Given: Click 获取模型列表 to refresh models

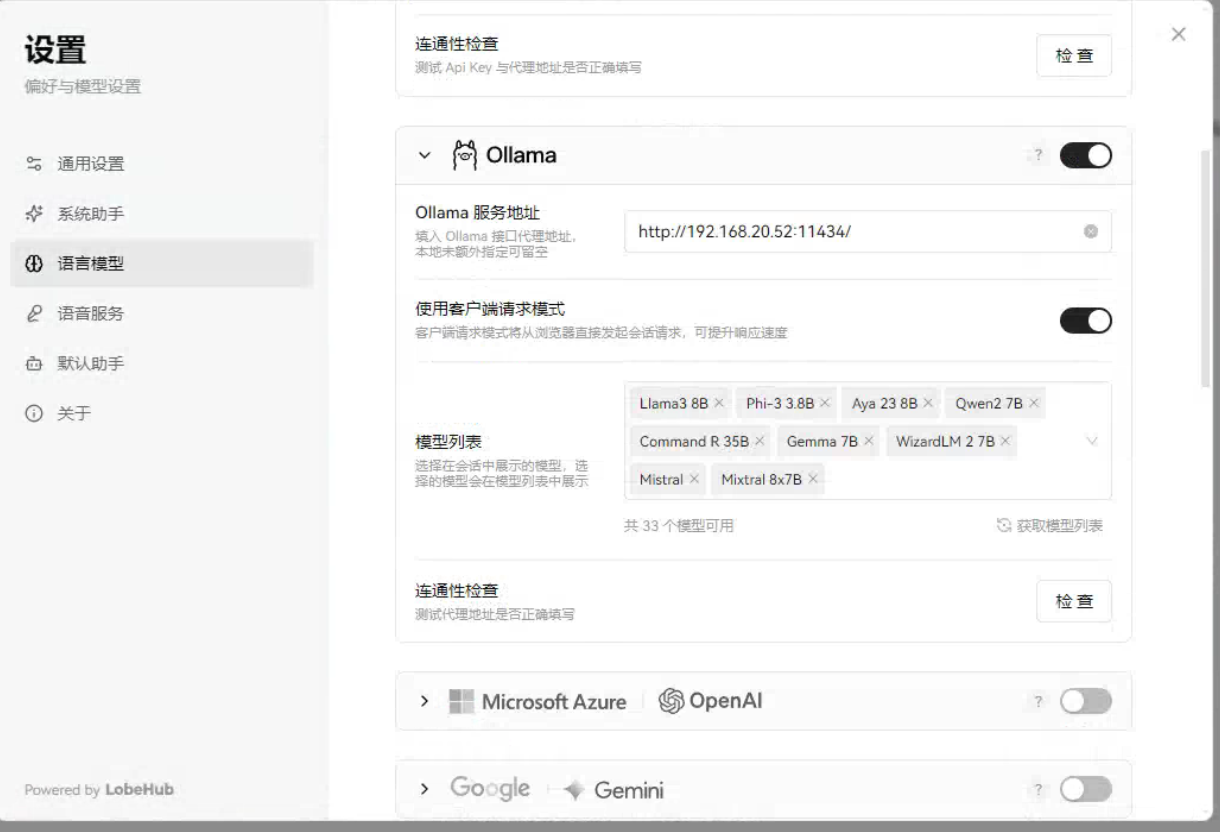Looking at the screenshot, I should (x=1050, y=525).
